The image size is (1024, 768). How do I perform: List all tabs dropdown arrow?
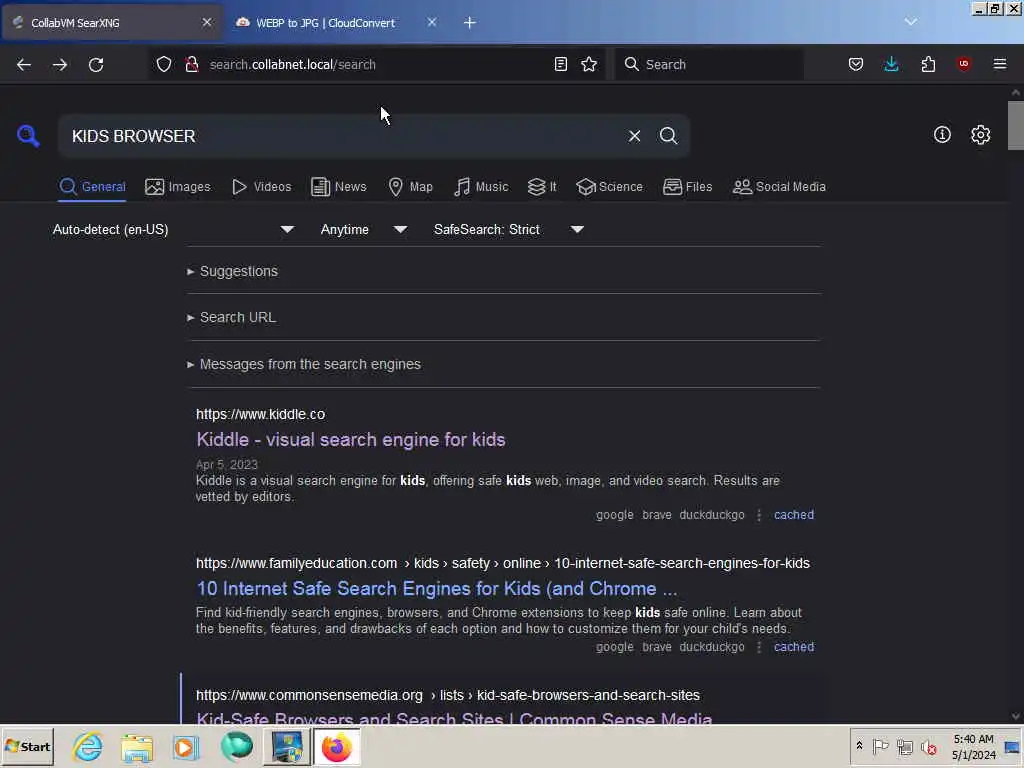[x=910, y=22]
